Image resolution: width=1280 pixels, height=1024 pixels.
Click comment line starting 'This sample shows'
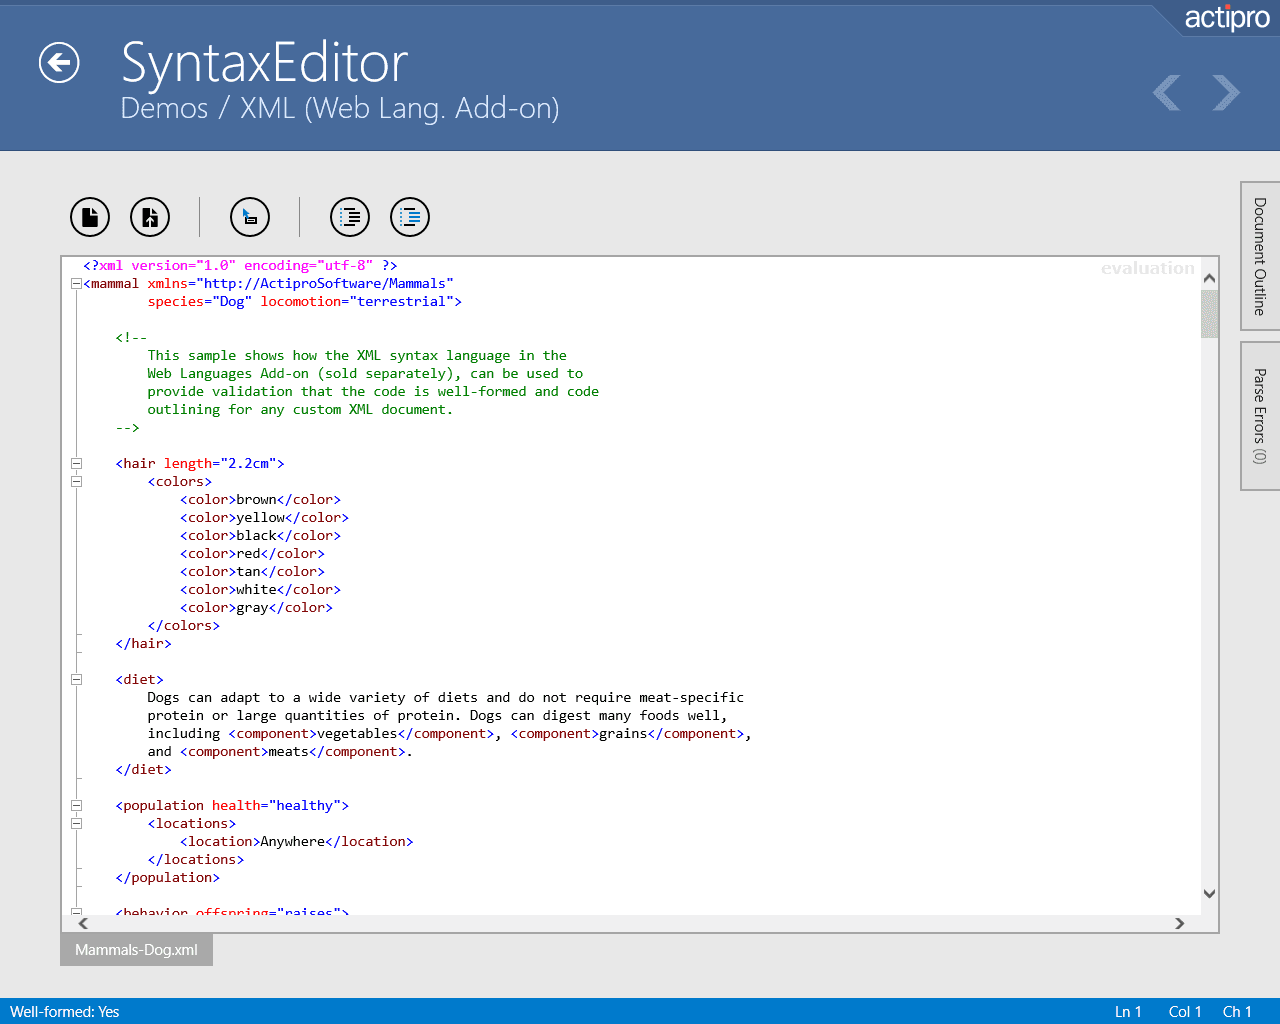tap(357, 356)
